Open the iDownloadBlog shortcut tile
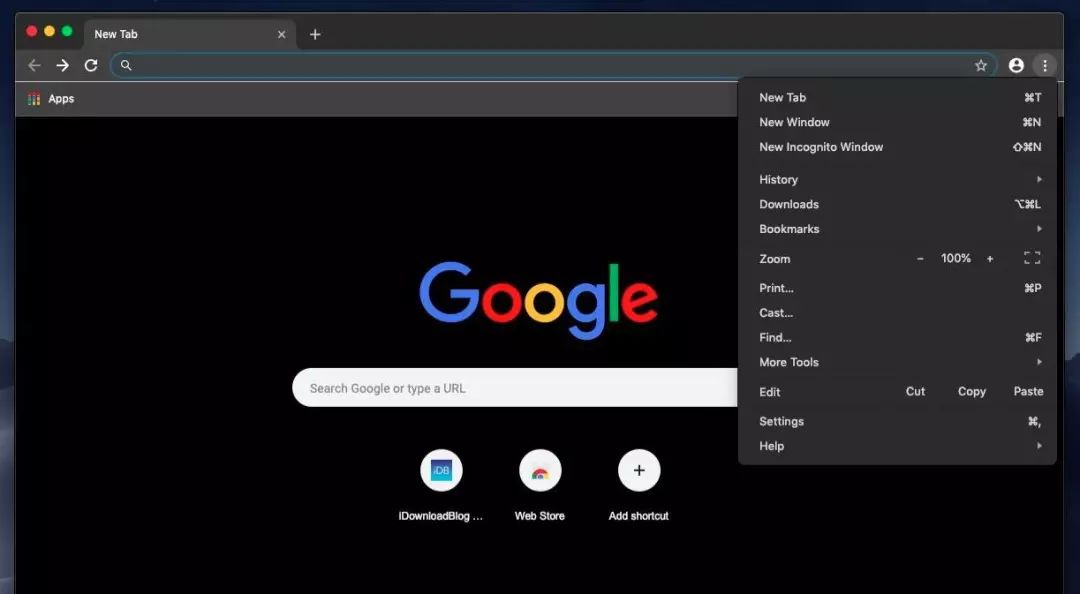This screenshot has height=594, width=1080. click(441, 486)
